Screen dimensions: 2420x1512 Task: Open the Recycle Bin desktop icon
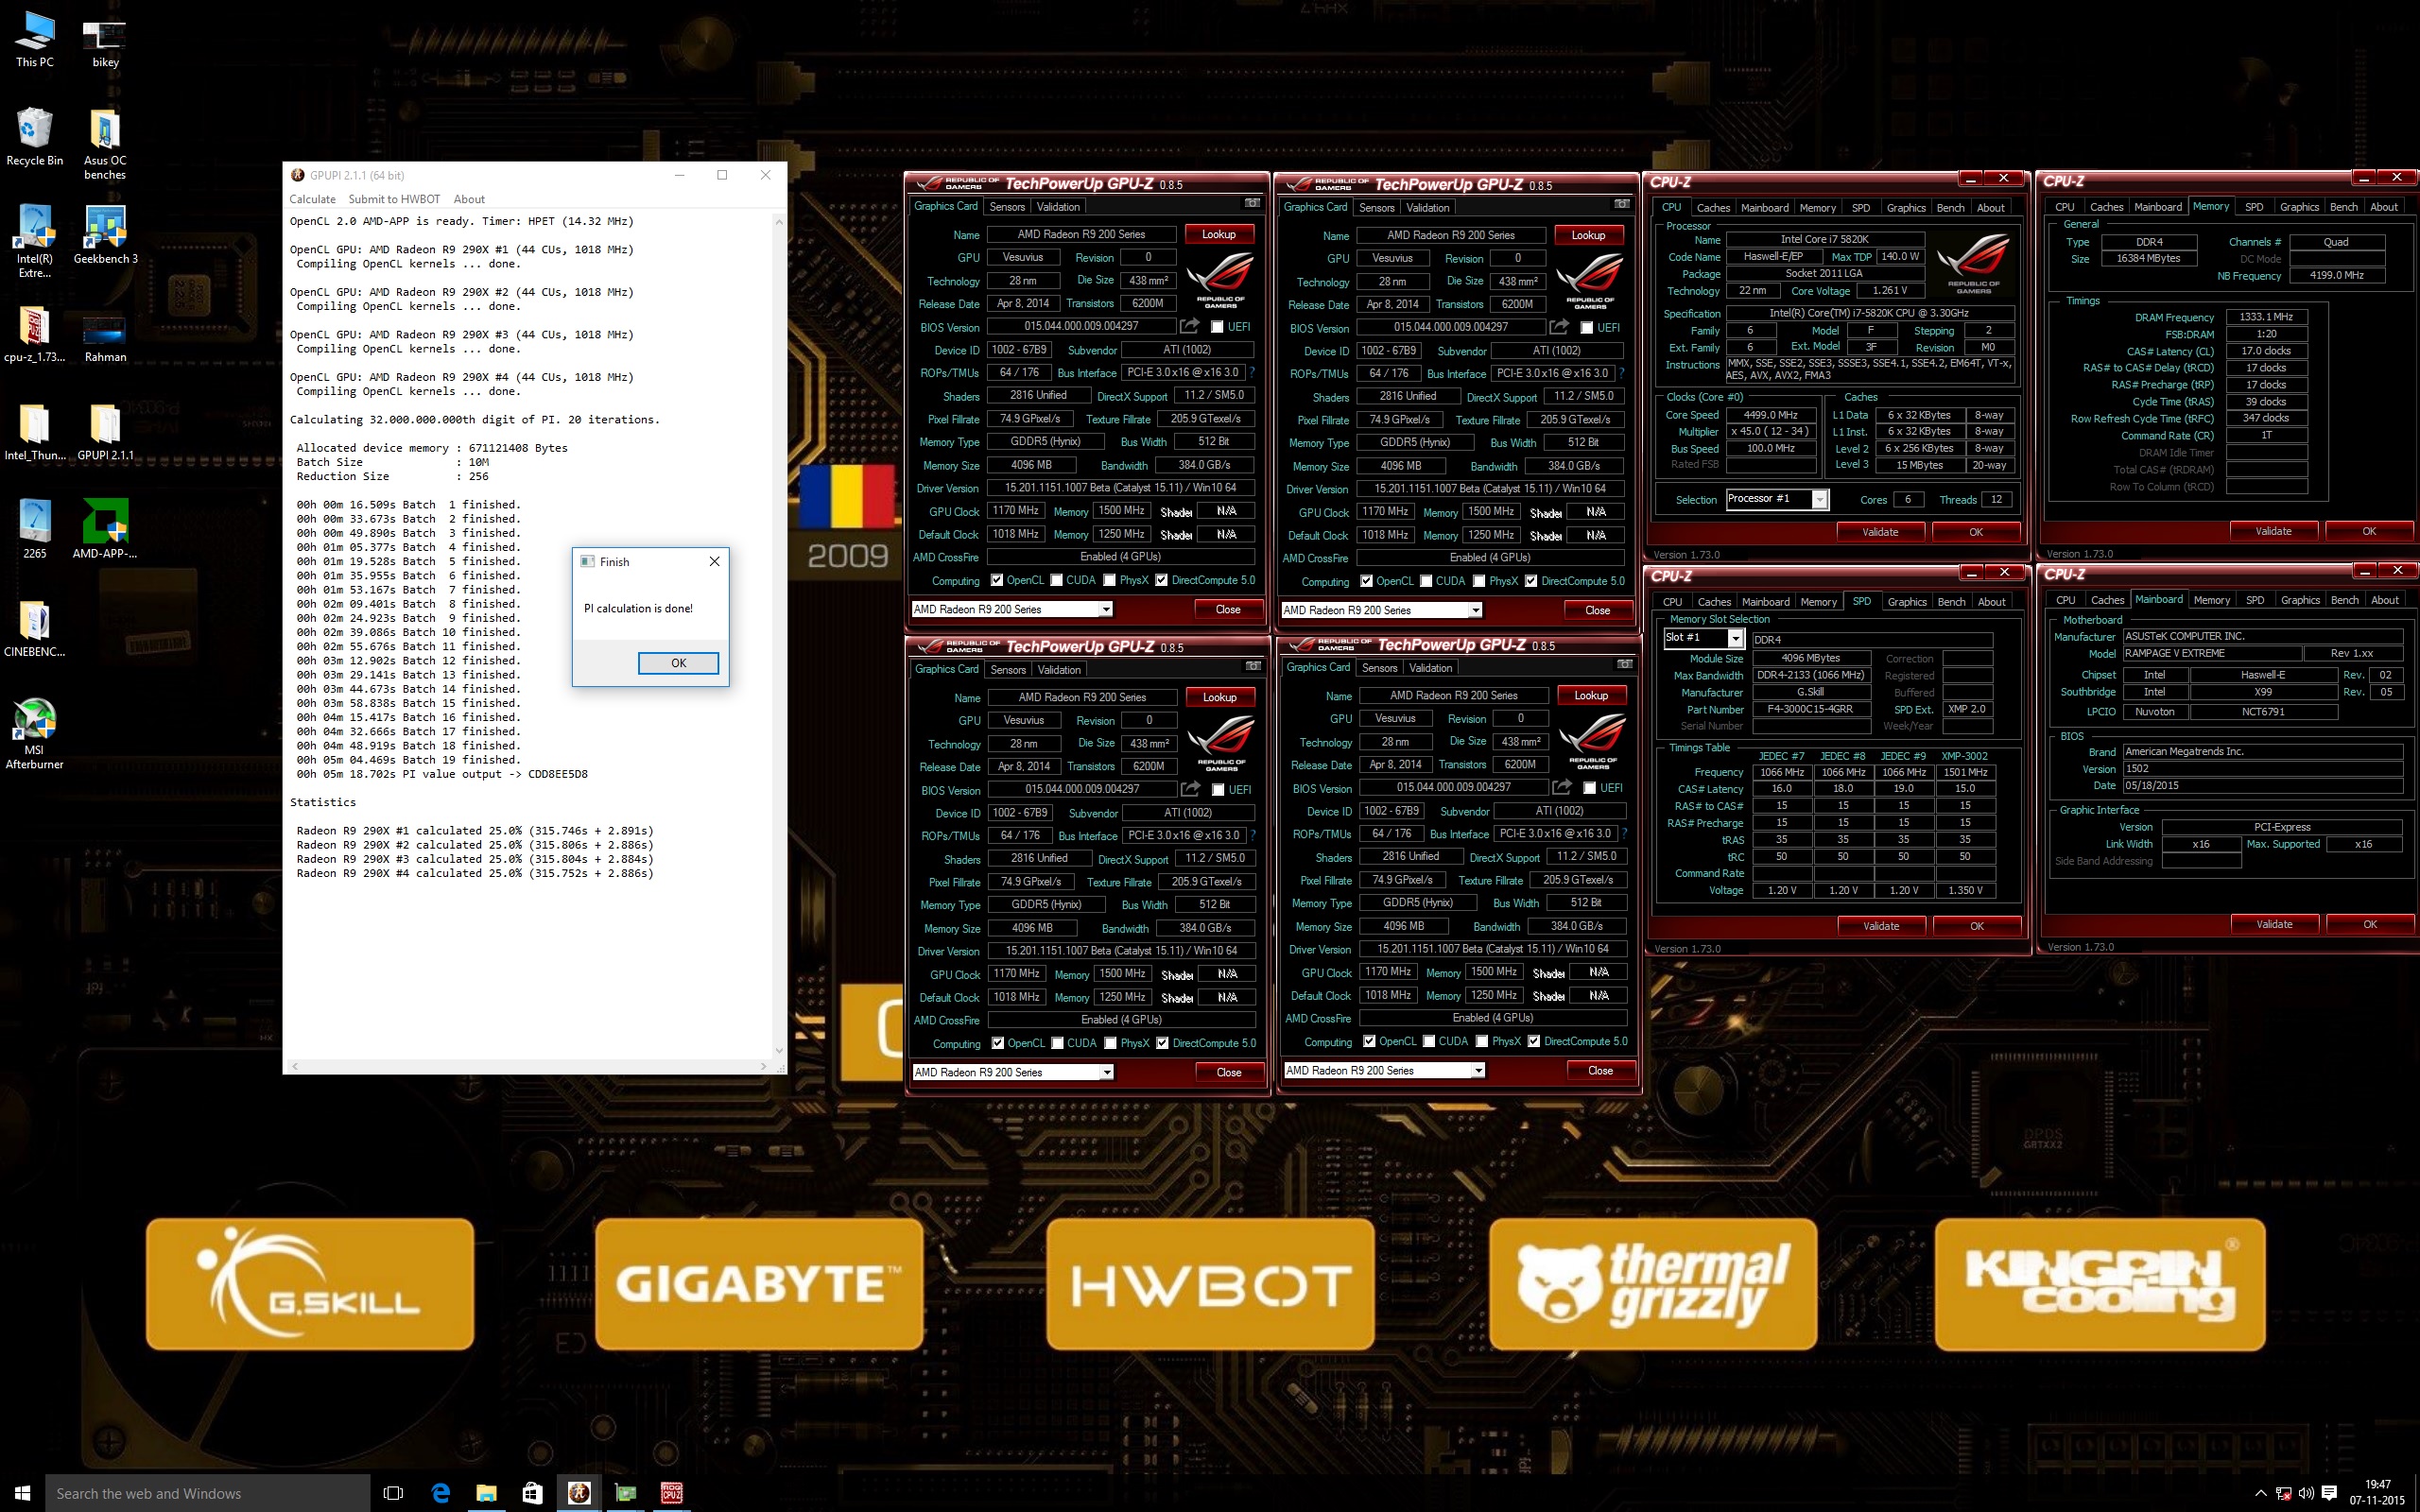34,138
